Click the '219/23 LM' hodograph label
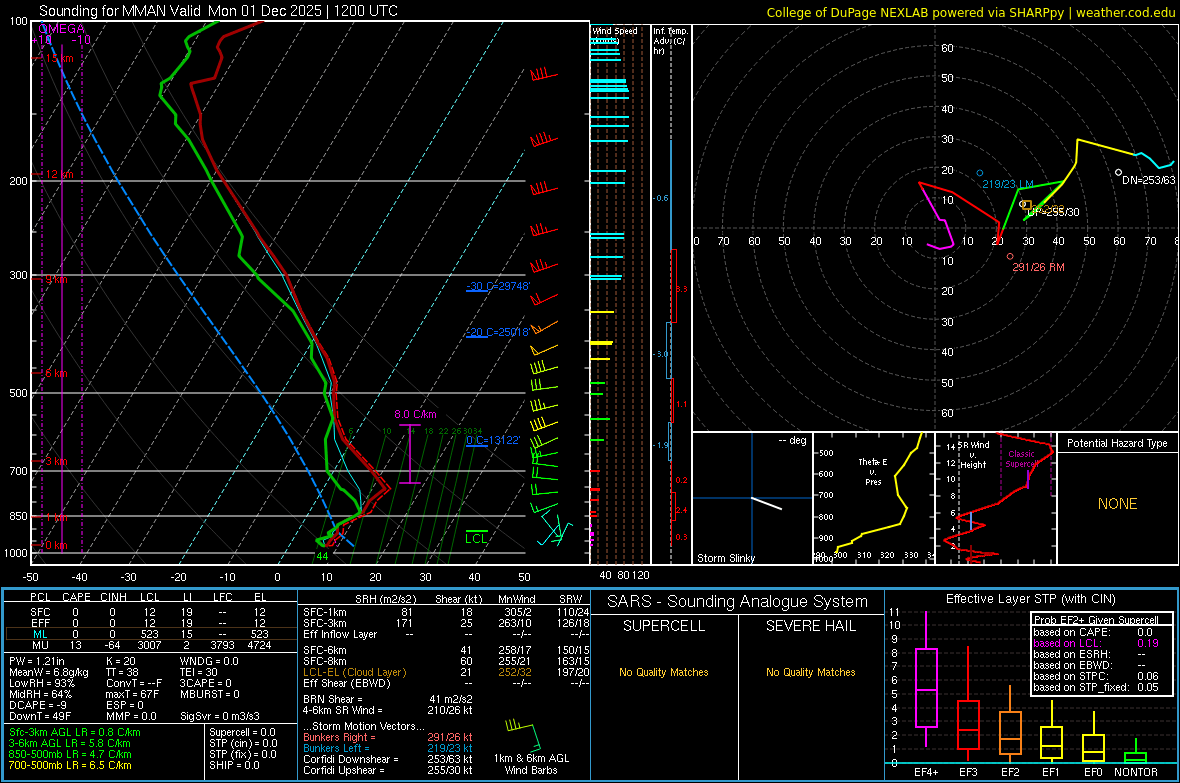 click(1008, 184)
